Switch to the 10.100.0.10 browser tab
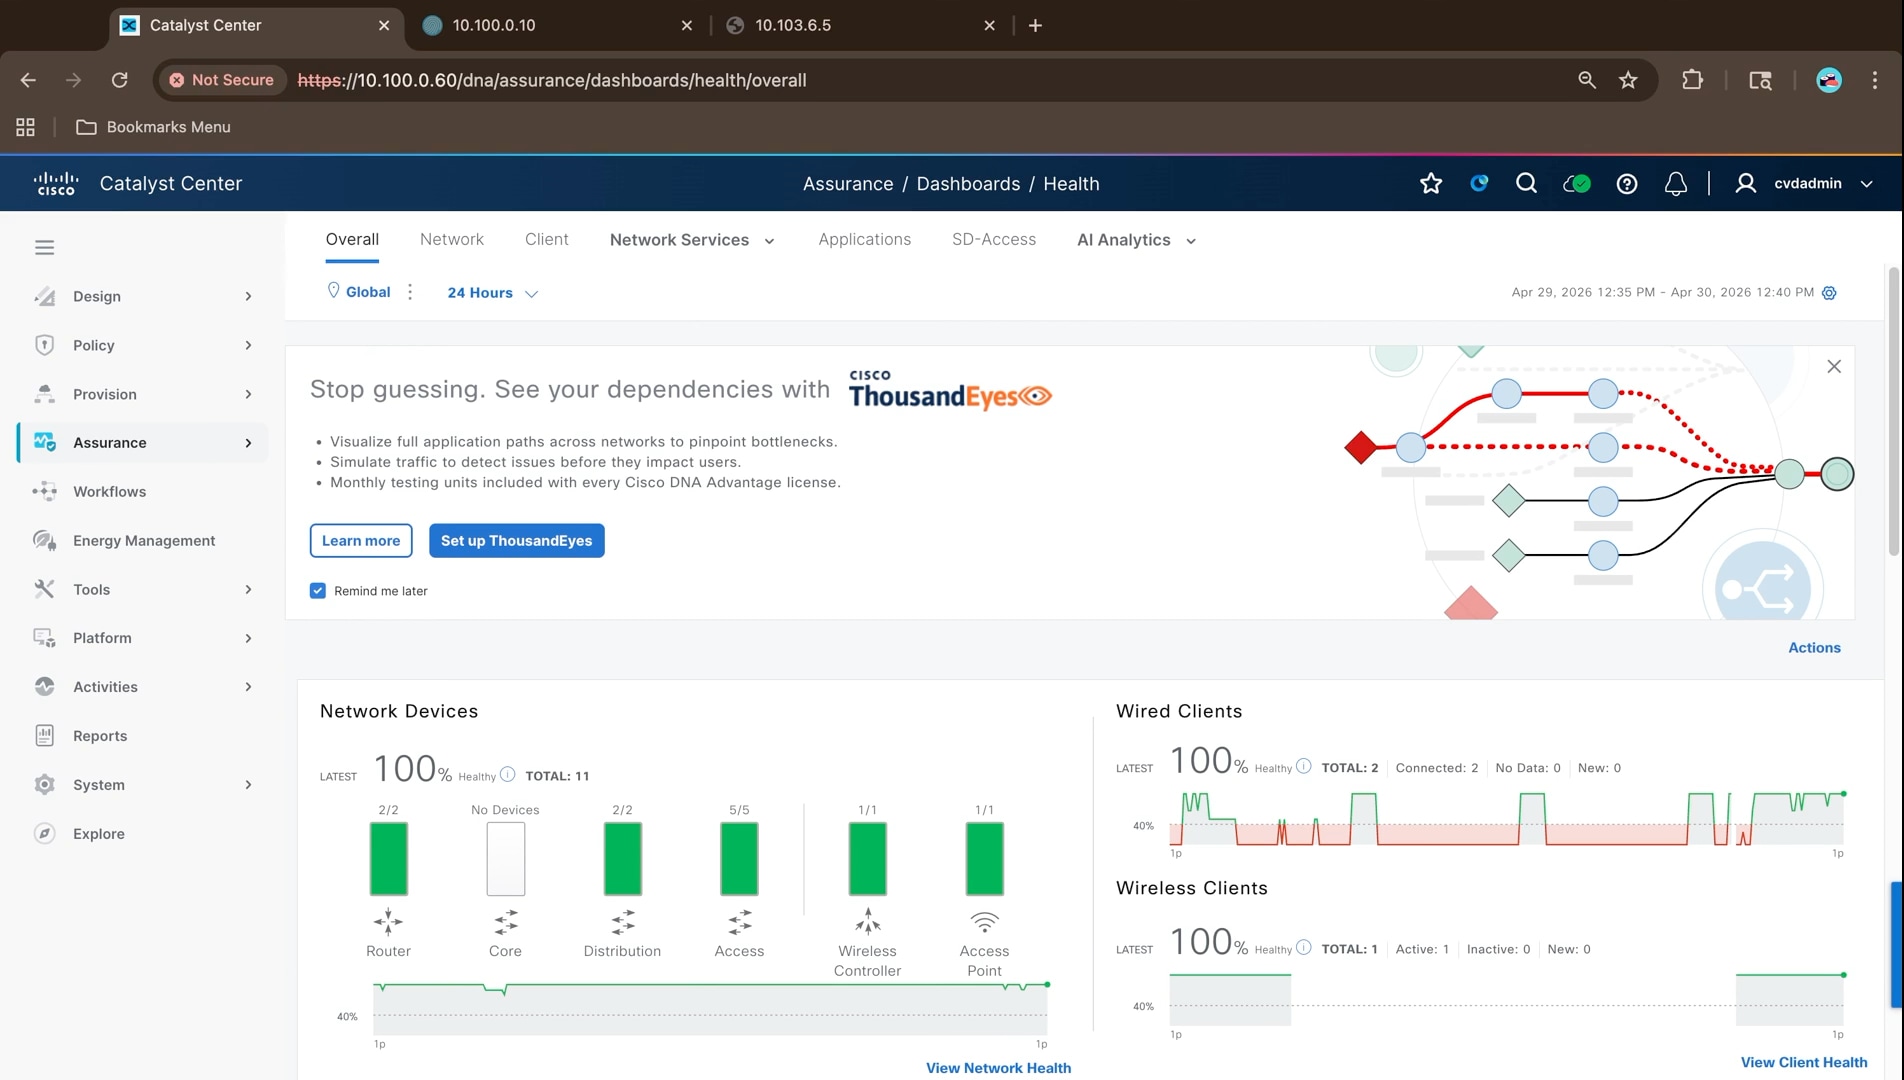This screenshot has width=1904, height=1080. tap(559, 25)
